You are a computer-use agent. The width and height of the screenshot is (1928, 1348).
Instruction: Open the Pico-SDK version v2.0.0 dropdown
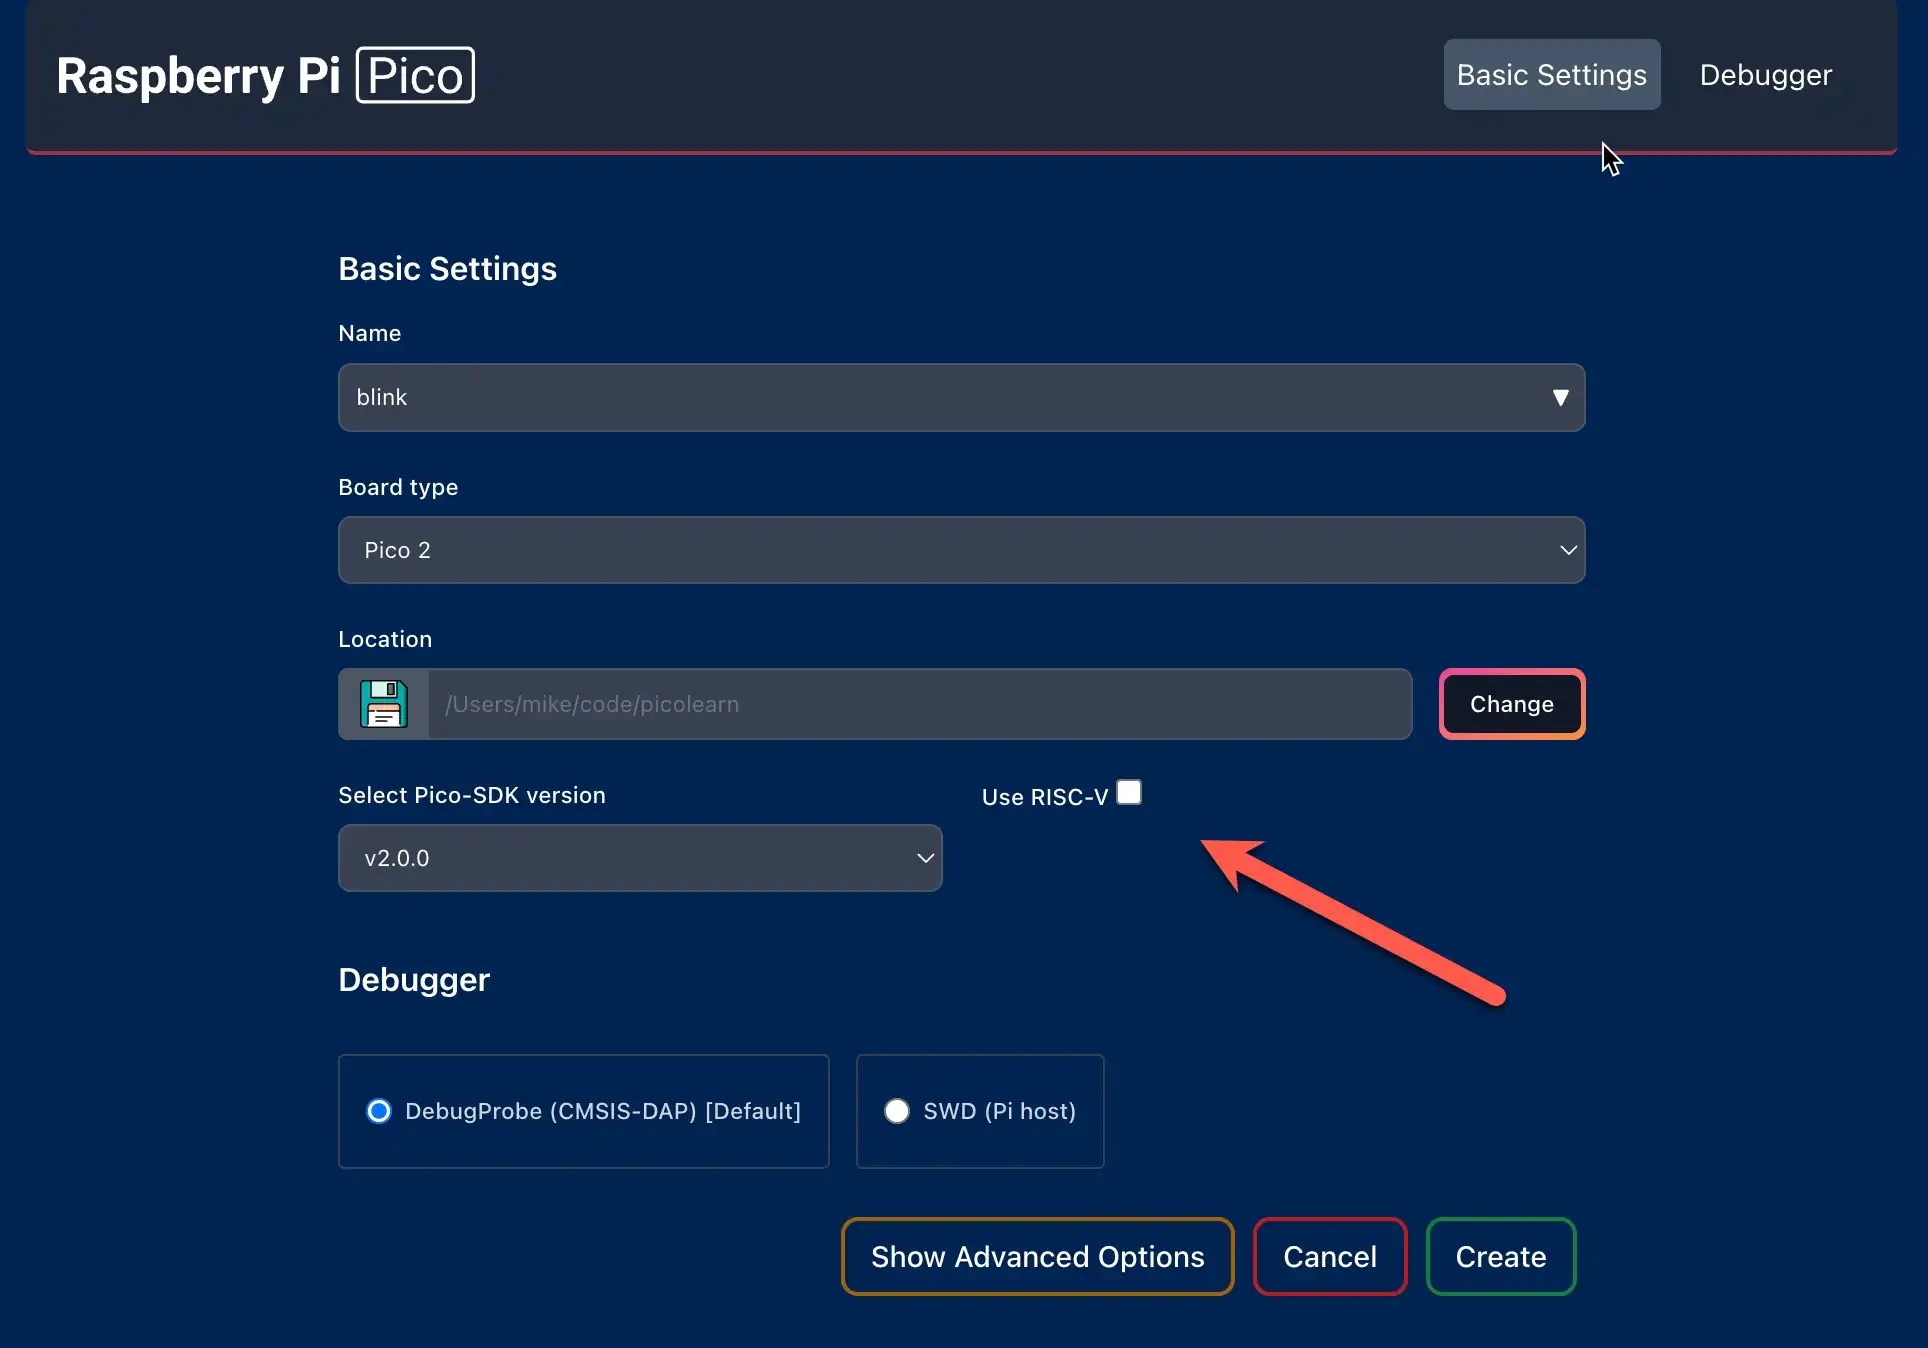(x=640, y=858)
